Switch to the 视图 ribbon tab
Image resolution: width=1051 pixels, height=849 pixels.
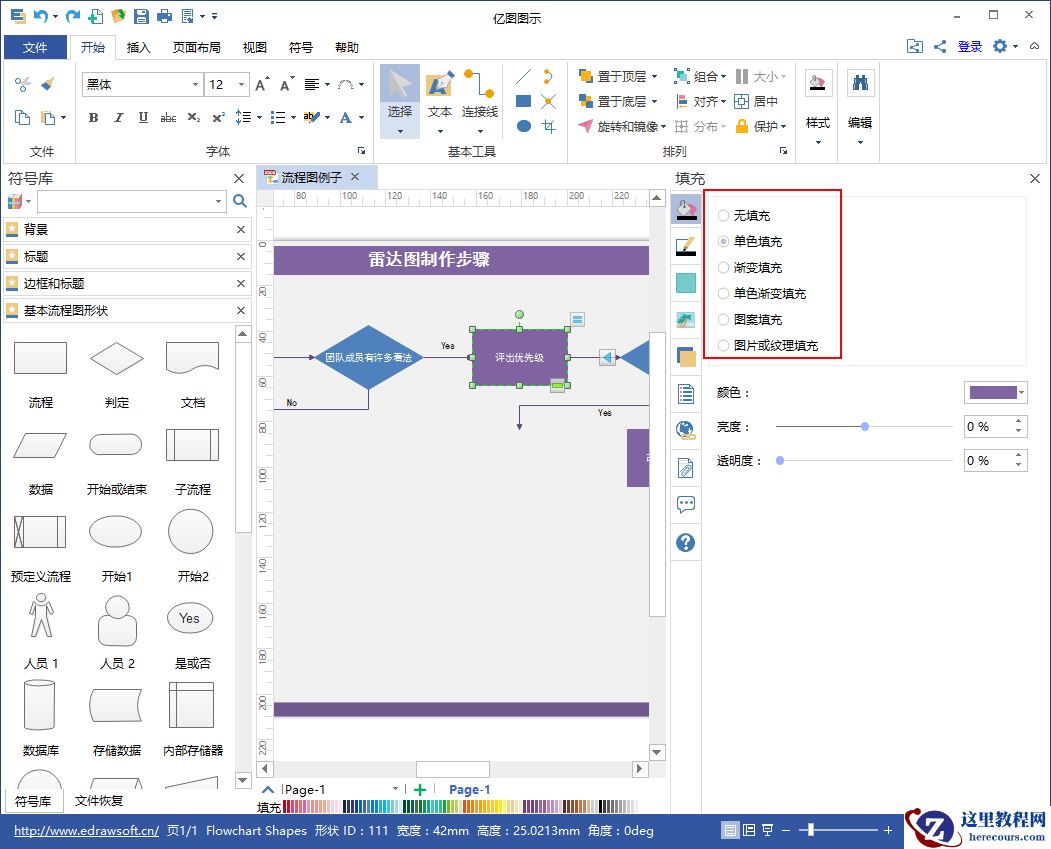click(254, 47)
